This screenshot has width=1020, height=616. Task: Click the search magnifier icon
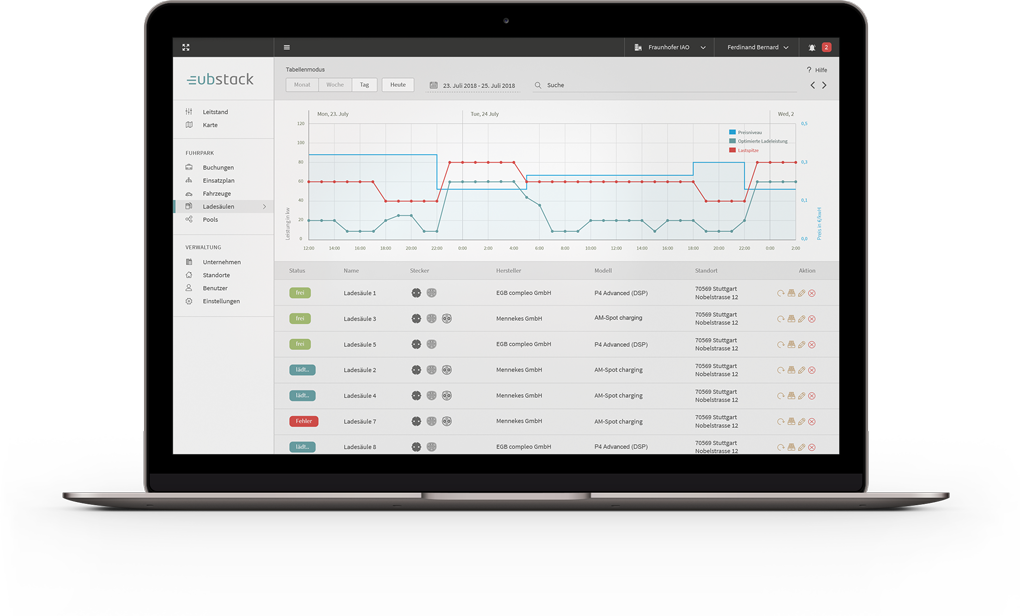click(538, 85)
